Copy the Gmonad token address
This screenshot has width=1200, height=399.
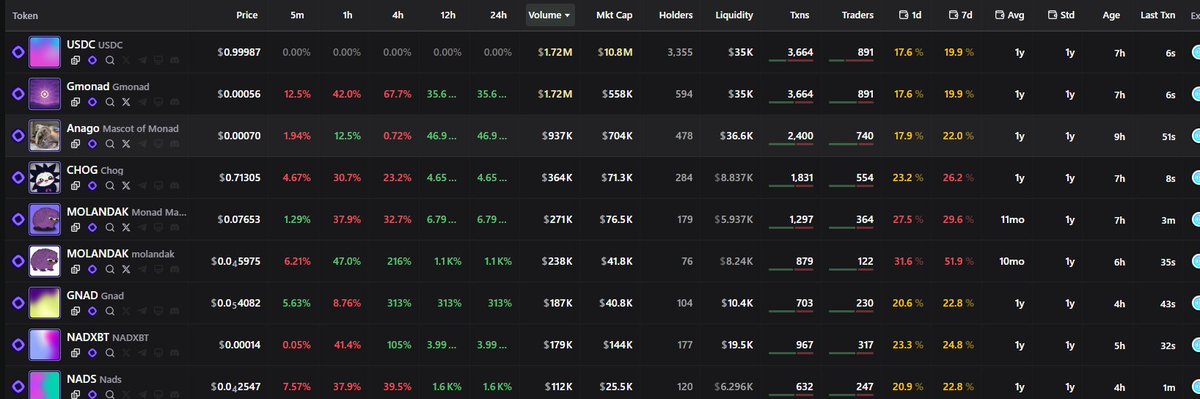pyautogui.click(x=75, y=102)
